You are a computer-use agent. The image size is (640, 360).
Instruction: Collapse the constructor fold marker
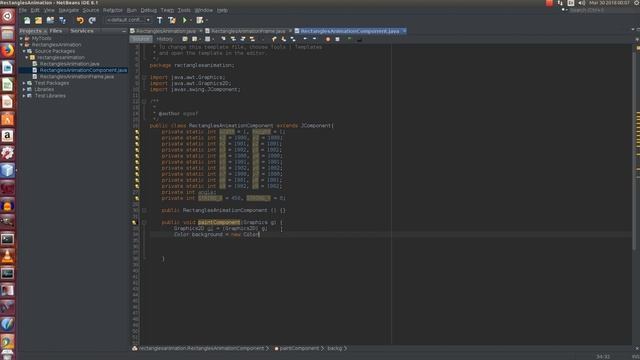[x=144, y=210]
